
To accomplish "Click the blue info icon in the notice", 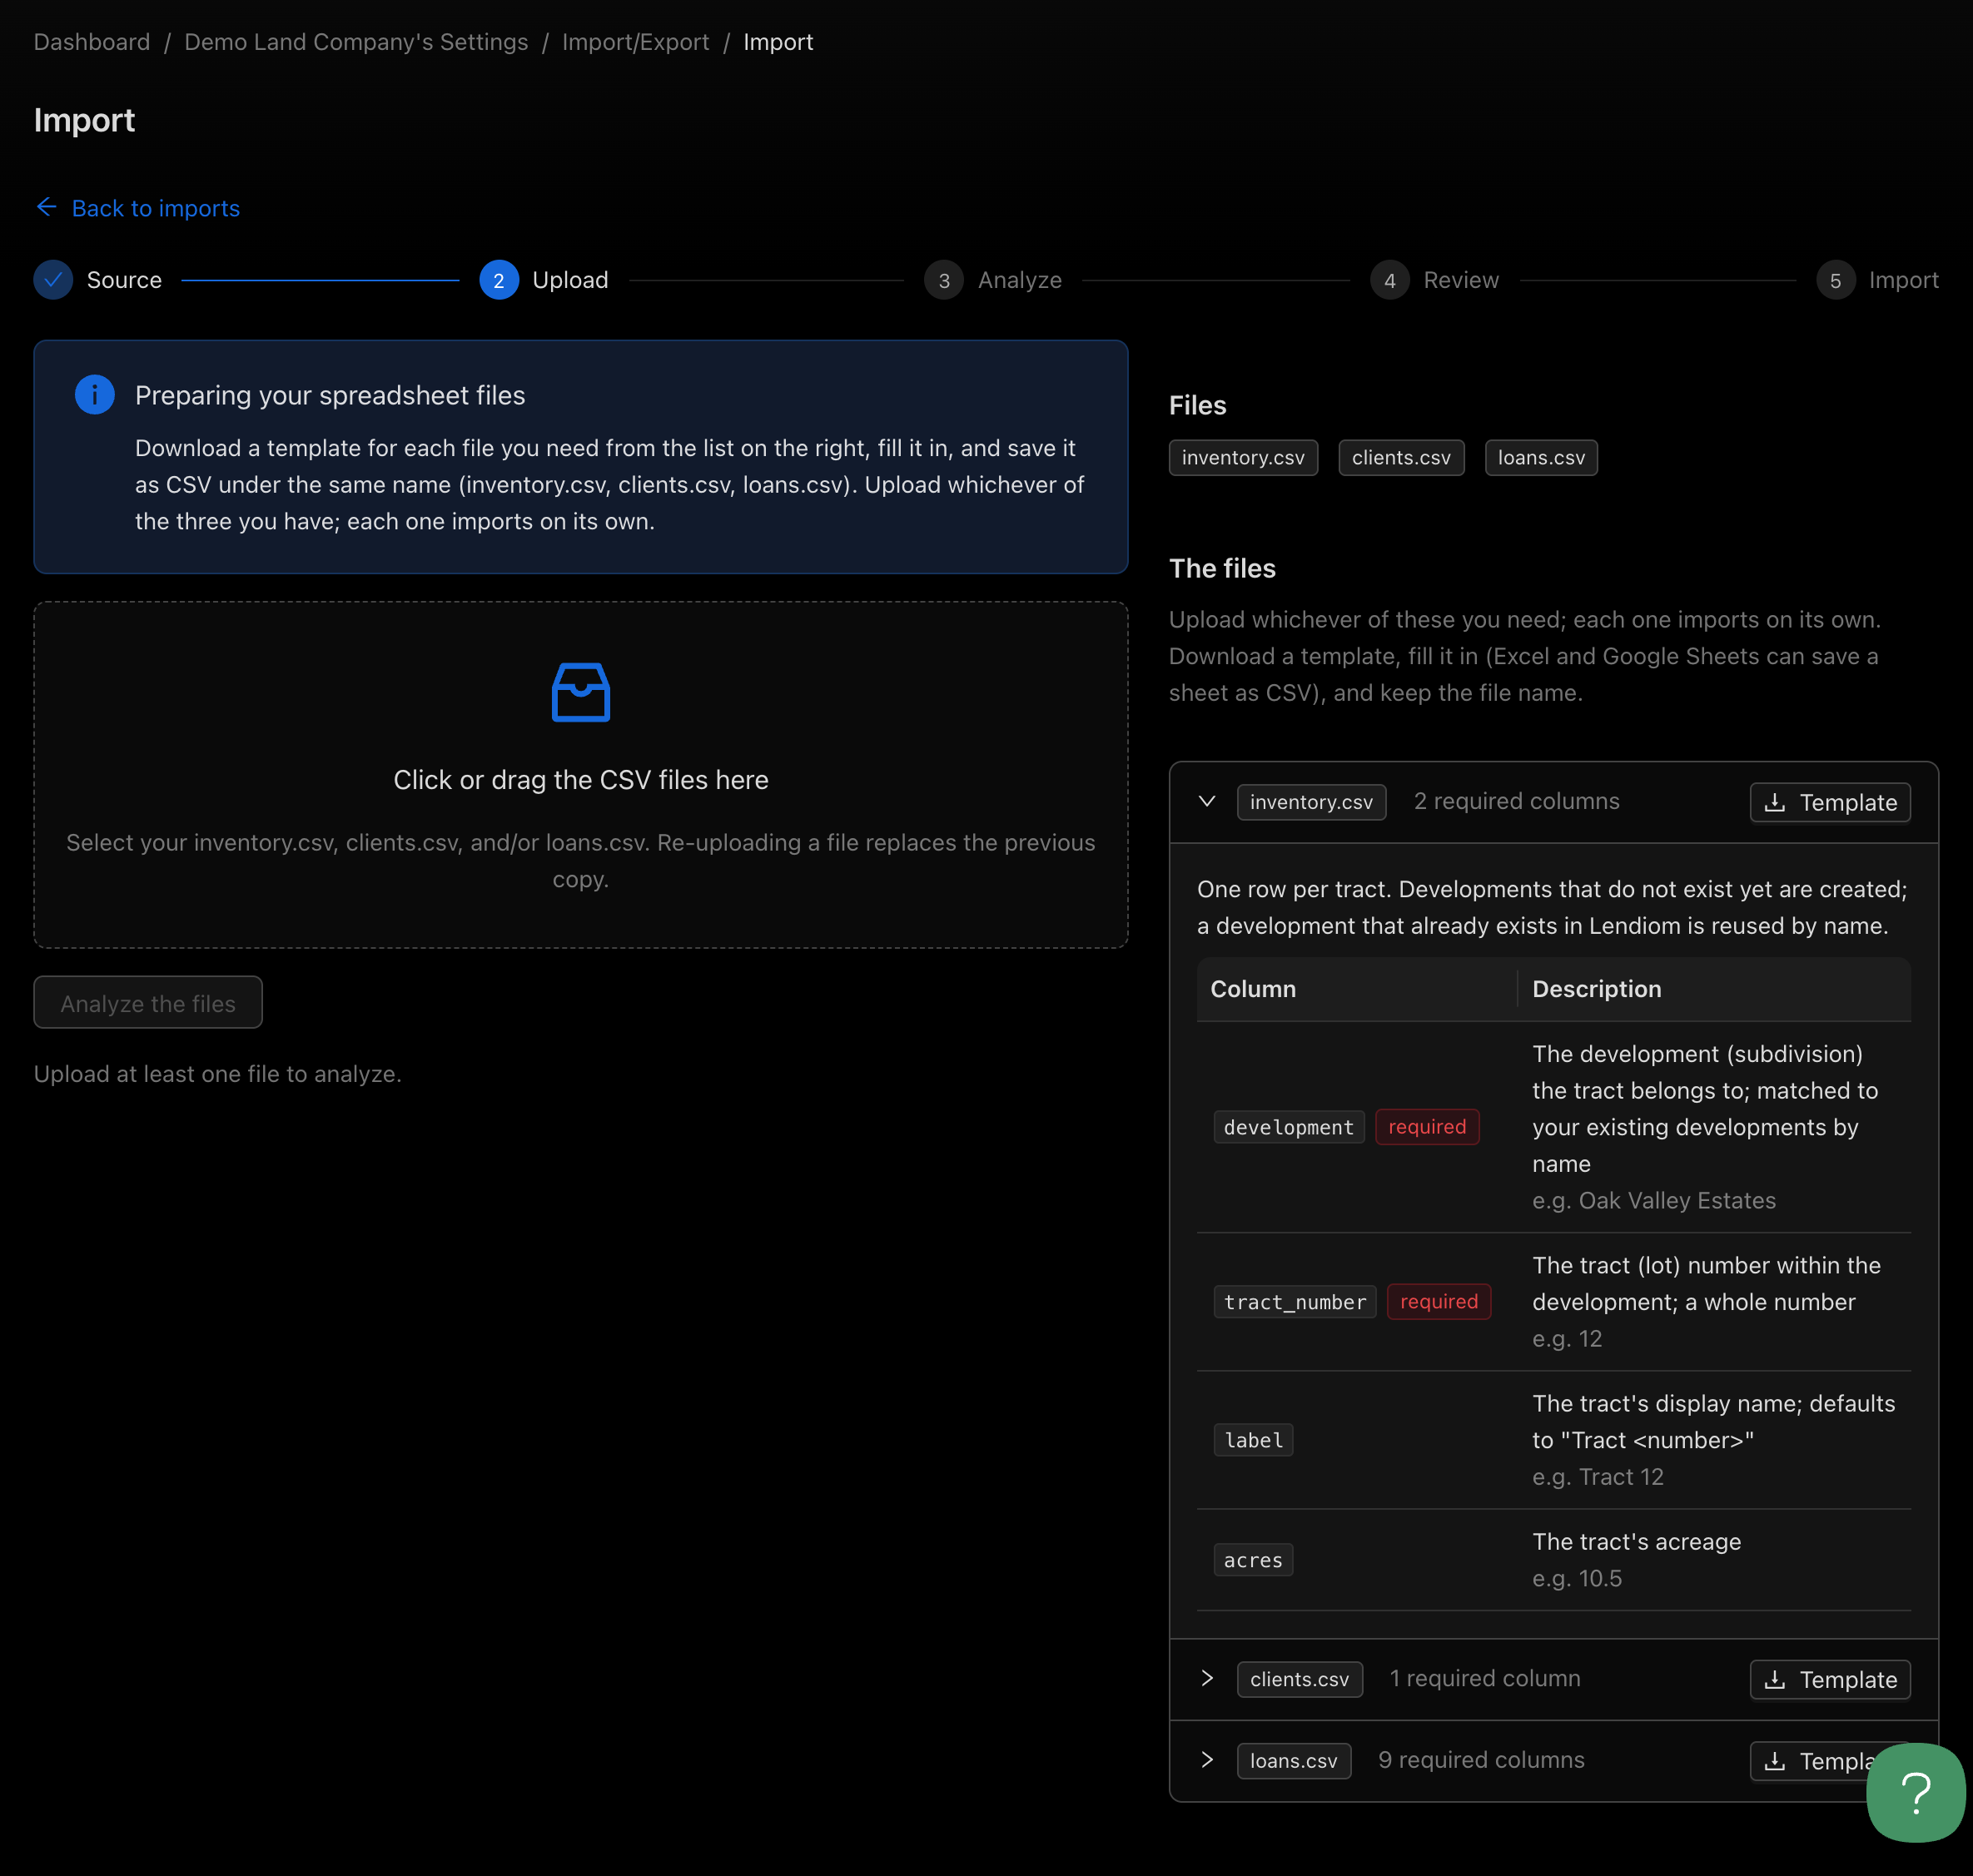I will coord(95,395).
